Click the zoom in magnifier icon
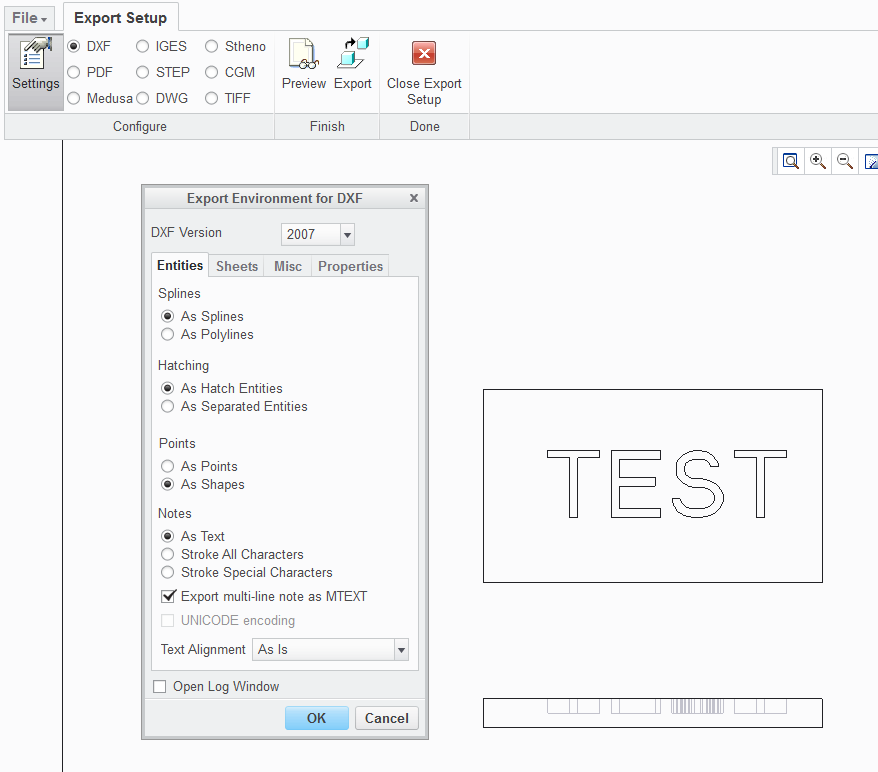The width and height of the screenshot is (878, 772). tap(818, 162)
